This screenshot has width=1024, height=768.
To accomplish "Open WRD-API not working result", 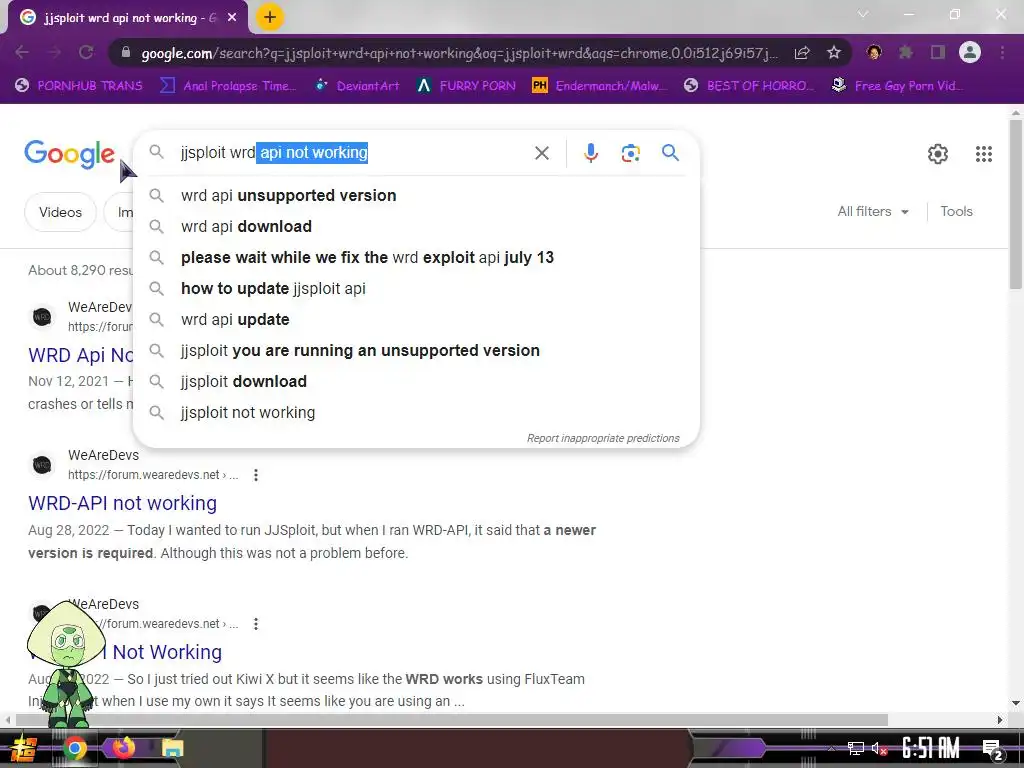I will pyautogui.click(x=122, y=503).
